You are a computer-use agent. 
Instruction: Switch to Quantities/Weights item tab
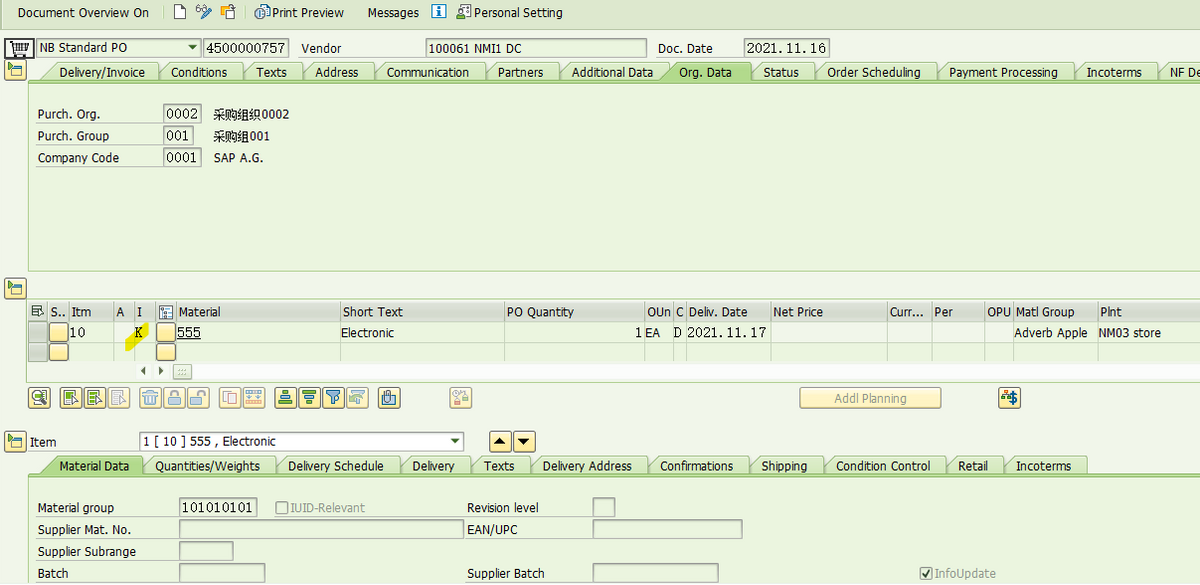click(x=207, y=466)
